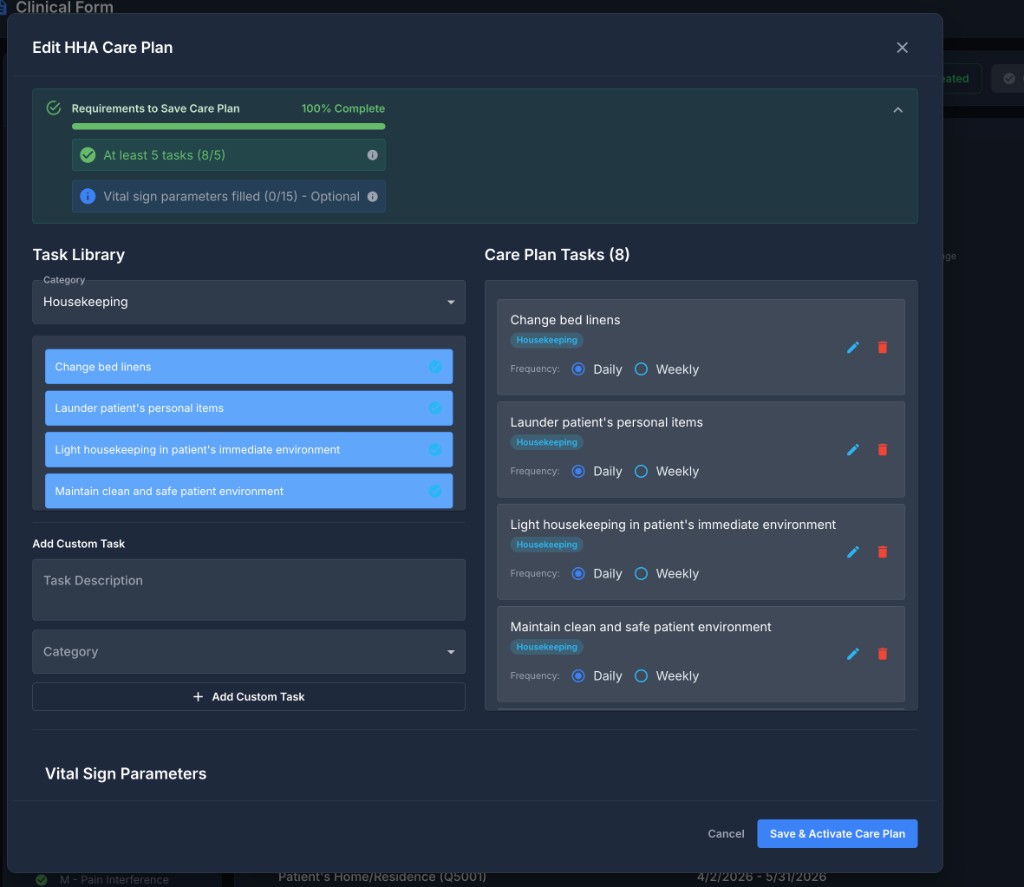Pick Weekly for Maintain clean and safe environment

click(641, 675)
